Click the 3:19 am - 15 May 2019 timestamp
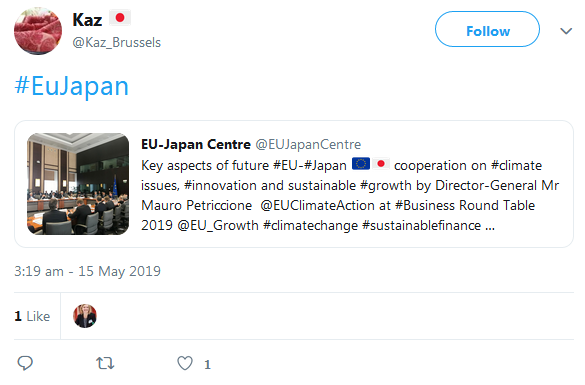 (87, 271)
